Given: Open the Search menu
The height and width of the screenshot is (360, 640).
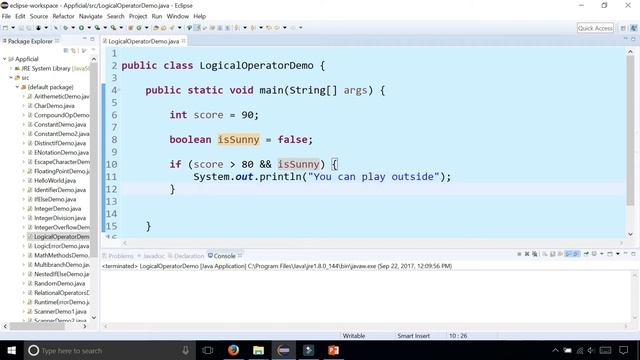Looking at the screenshot, I should 116,16.
